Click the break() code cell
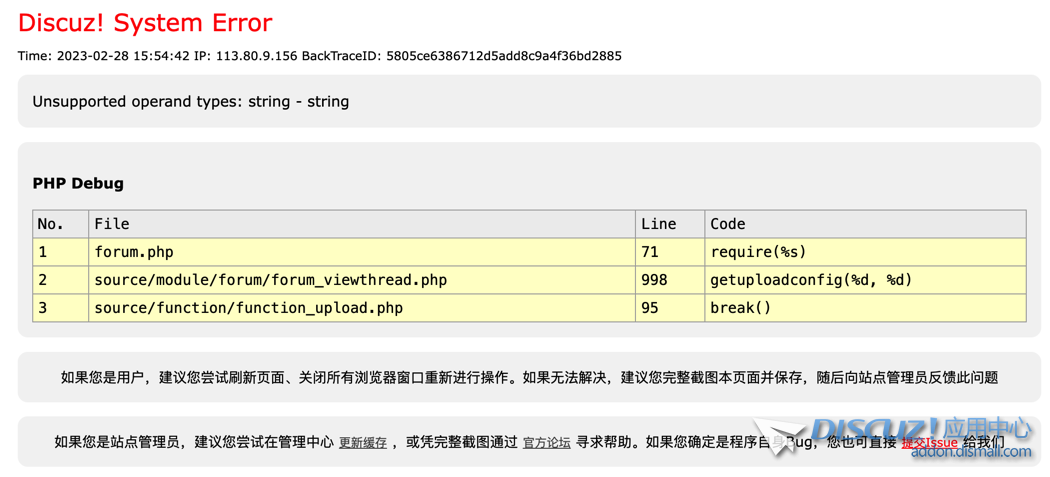The image size is (1050, 477). pyautogui.click(x=740, y=308)
